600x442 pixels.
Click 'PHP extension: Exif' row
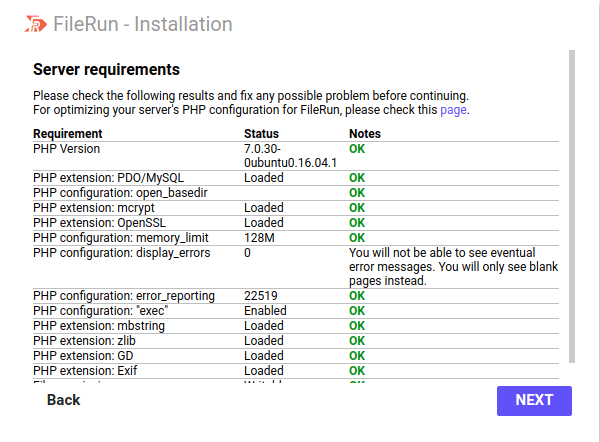(x=296, y=371)
